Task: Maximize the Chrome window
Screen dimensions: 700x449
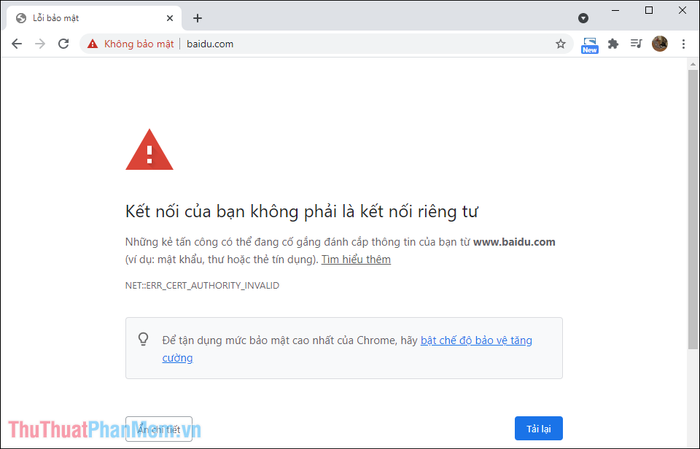Action: pyautogui.click(x=649, y=10)
